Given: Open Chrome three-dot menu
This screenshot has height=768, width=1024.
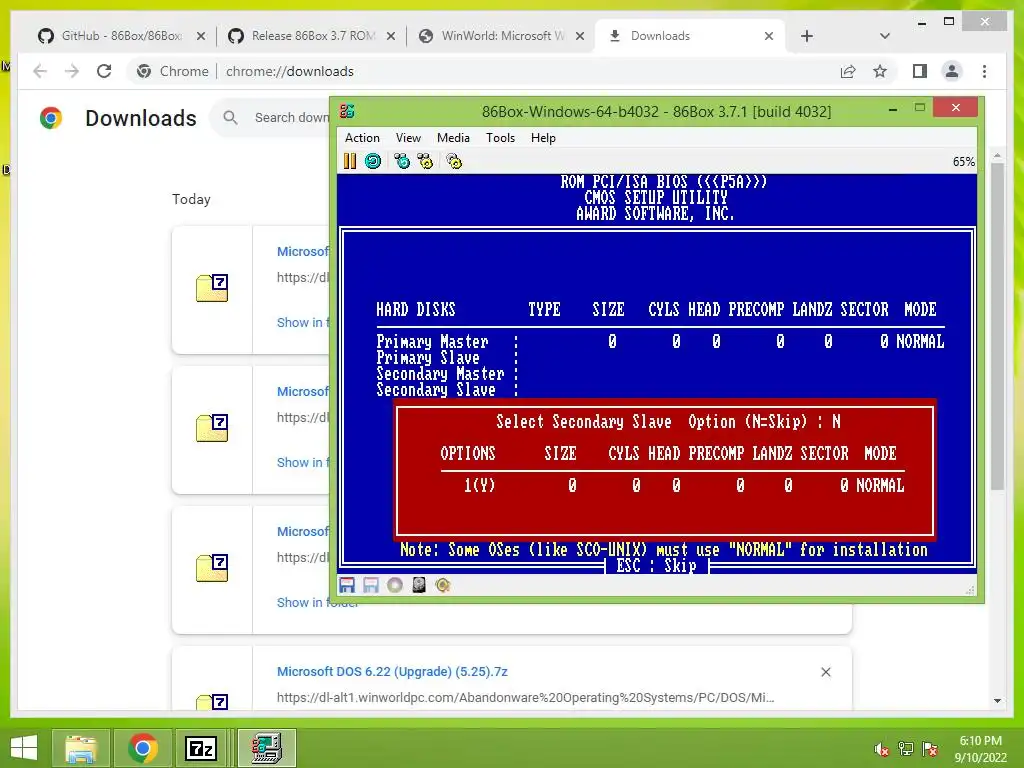Looking at the screenshot, I should click(984, 71).
